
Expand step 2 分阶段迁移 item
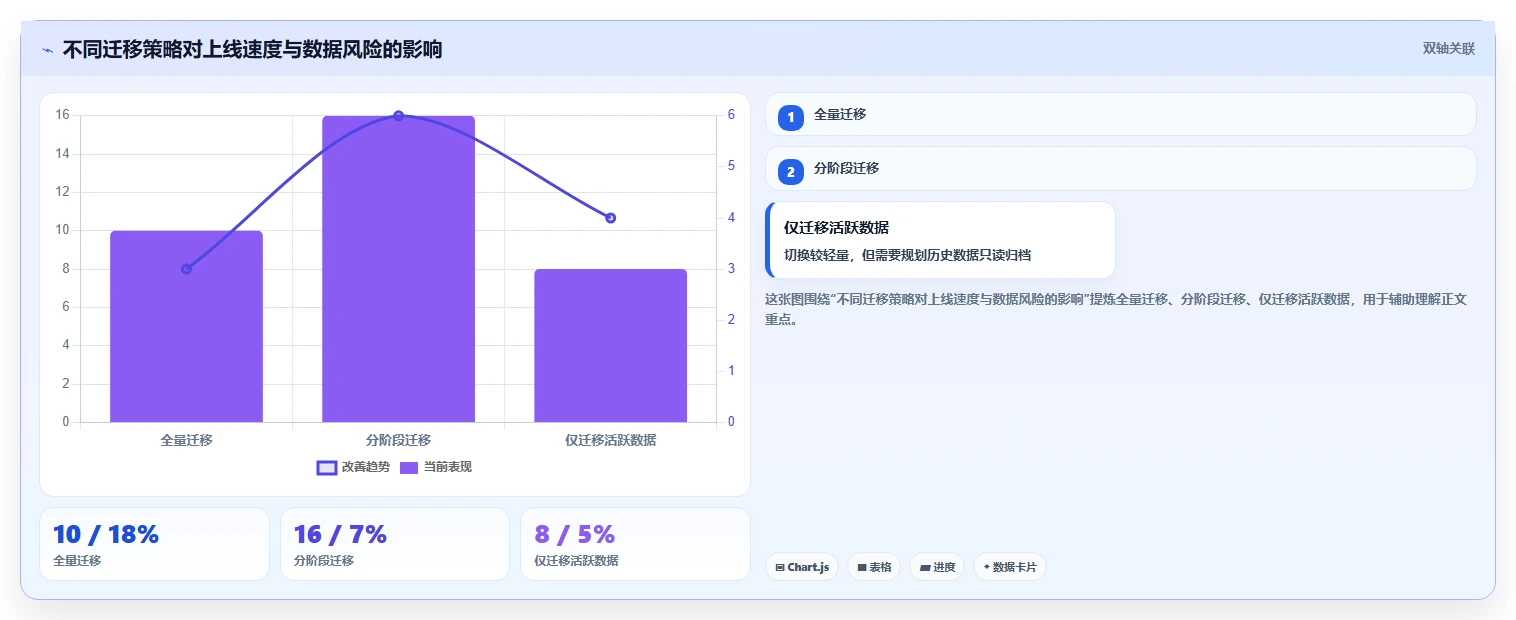1120,168
